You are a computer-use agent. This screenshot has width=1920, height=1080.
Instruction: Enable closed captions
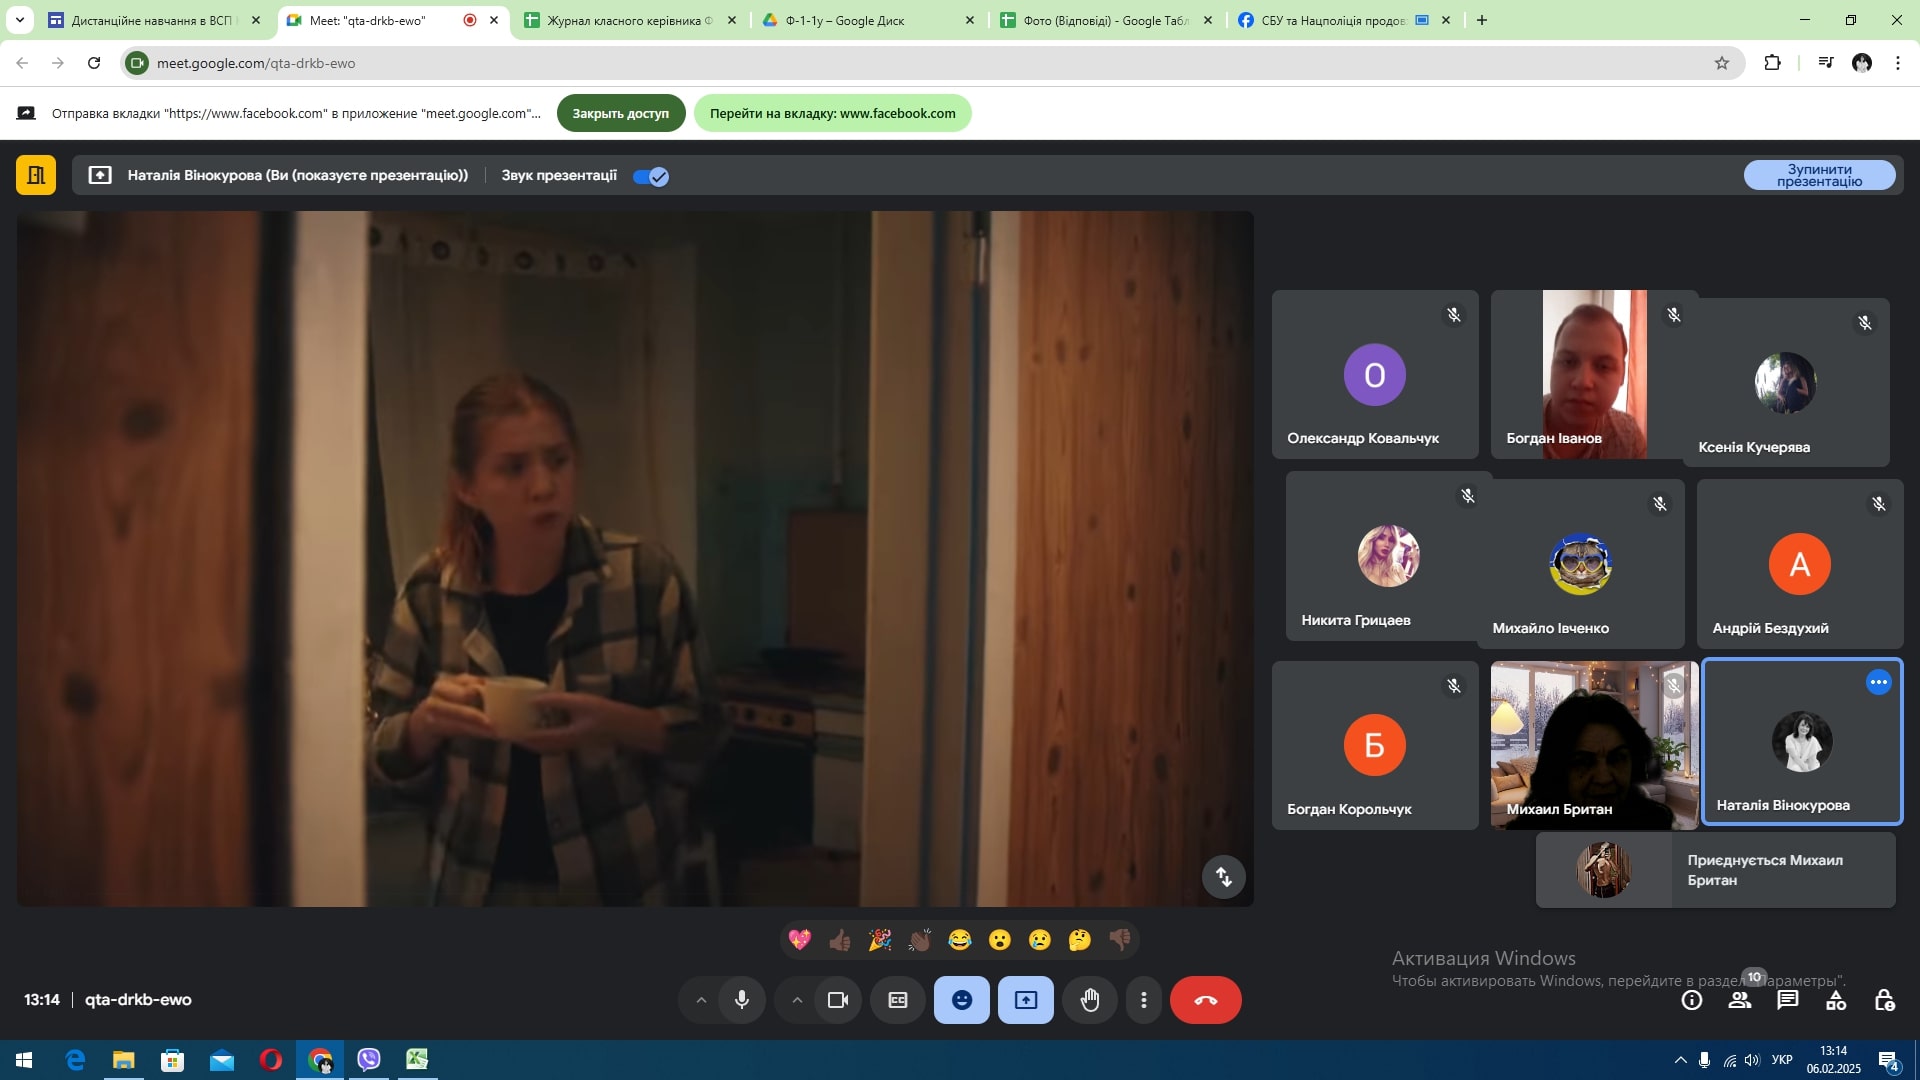pos(898,1000)
